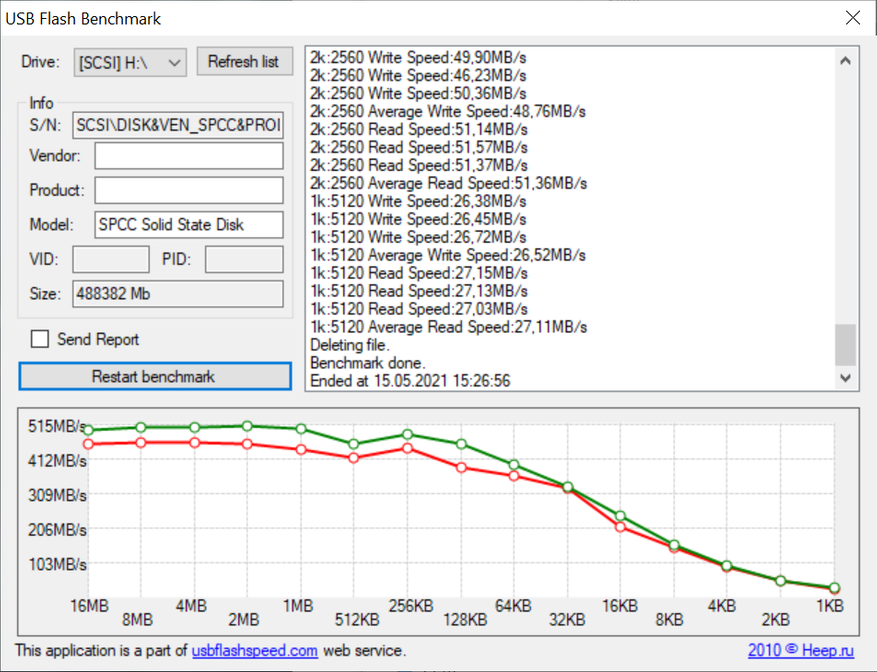Click the green data point at 16MB
The image size is (877, 672).
pyautogui.click(x=88, y=430)
